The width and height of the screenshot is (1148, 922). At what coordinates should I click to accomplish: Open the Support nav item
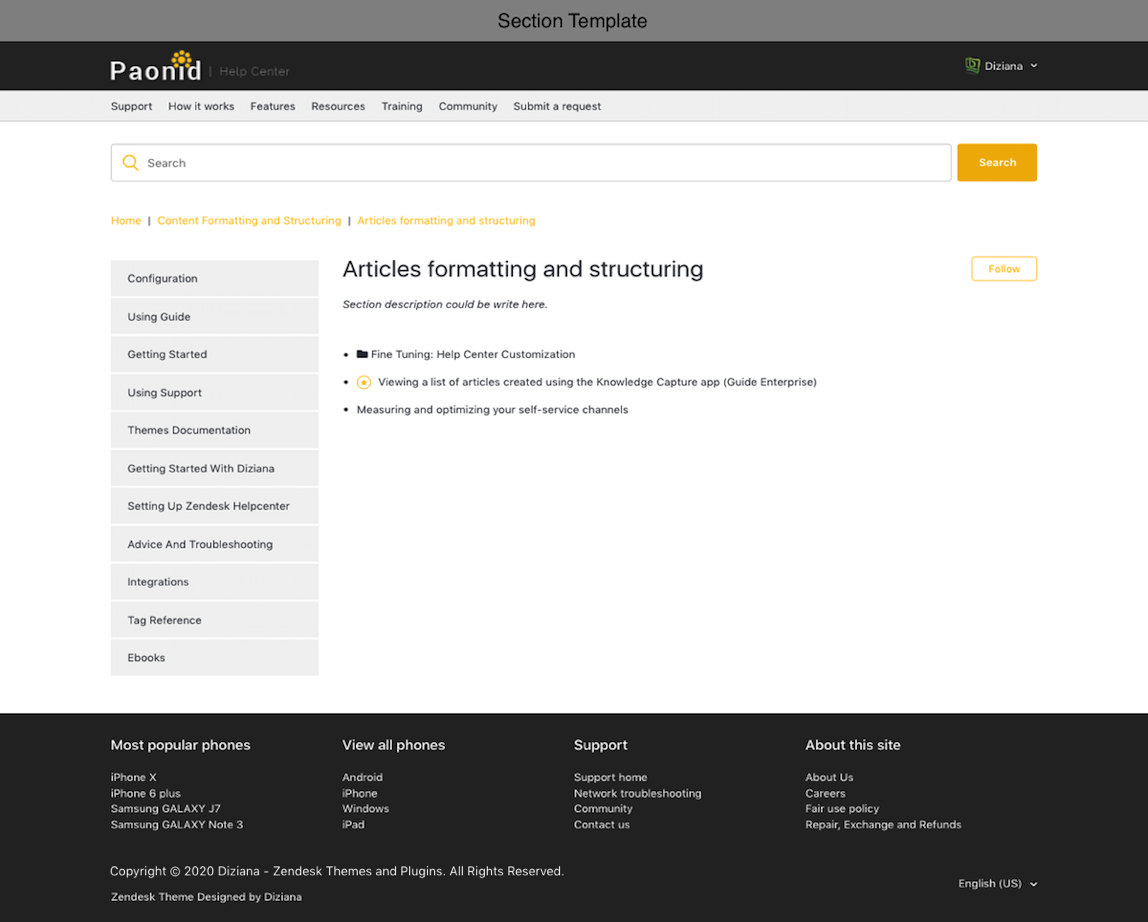(x=132, y=106)
